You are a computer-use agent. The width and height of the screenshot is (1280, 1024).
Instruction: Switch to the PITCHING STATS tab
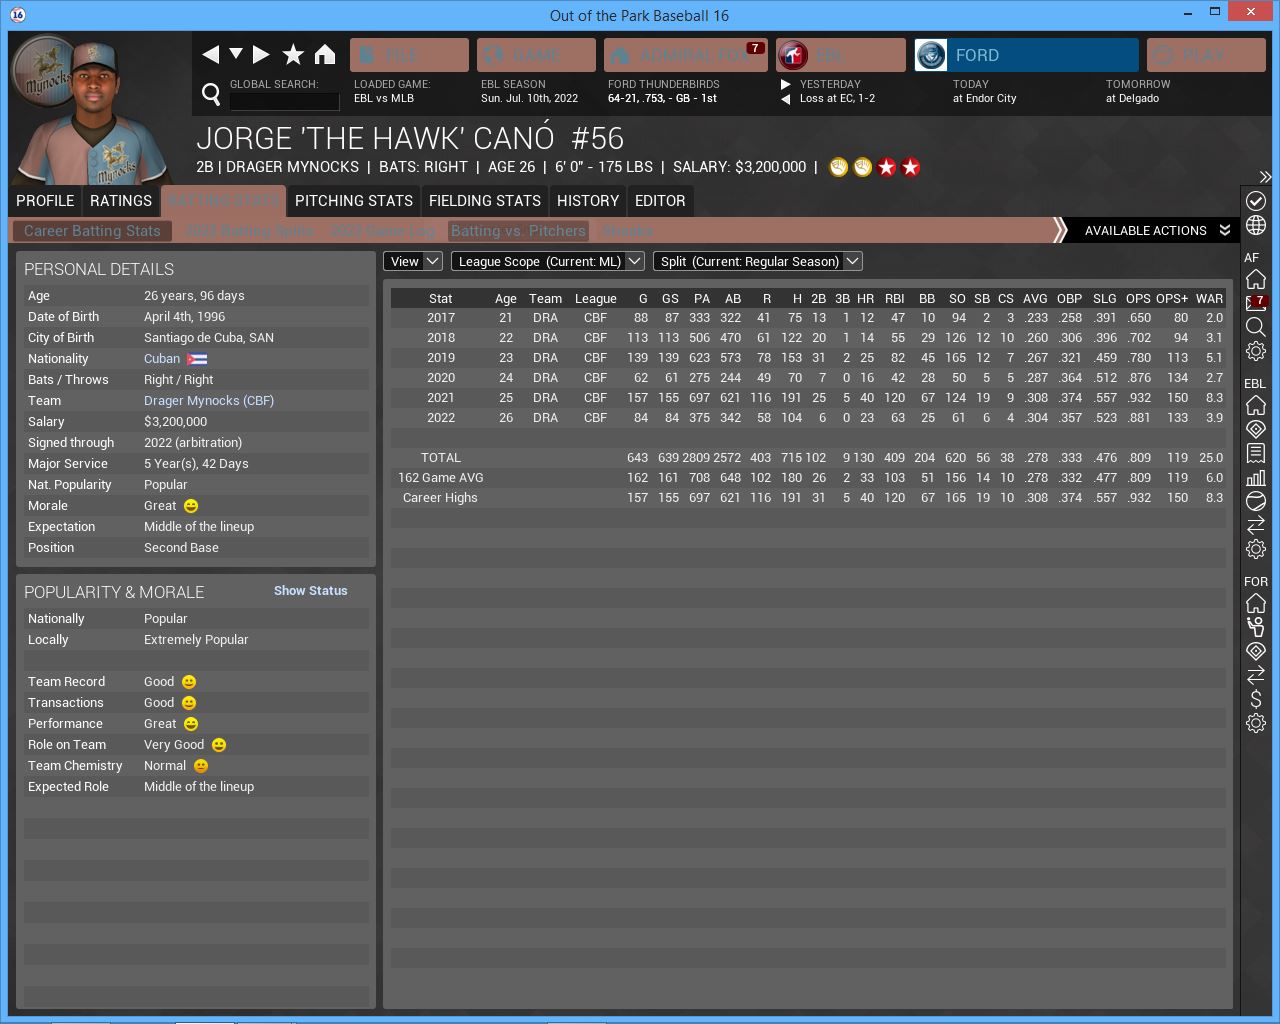click(354, 201)
